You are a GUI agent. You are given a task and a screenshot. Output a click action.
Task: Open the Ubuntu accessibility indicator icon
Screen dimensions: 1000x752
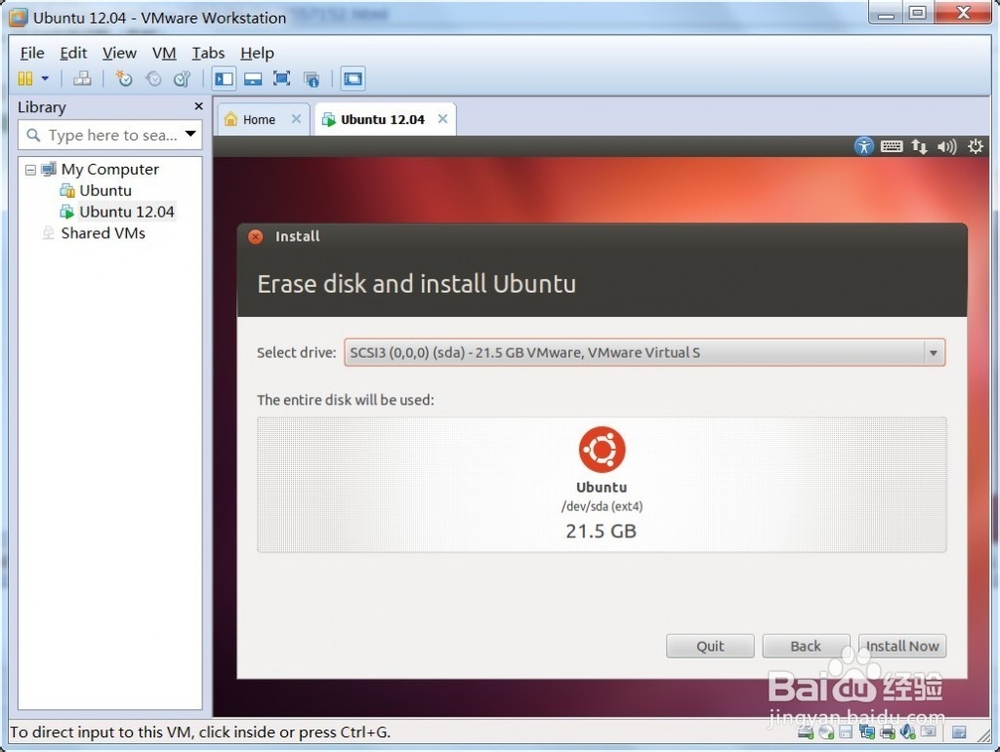point(864,146)
